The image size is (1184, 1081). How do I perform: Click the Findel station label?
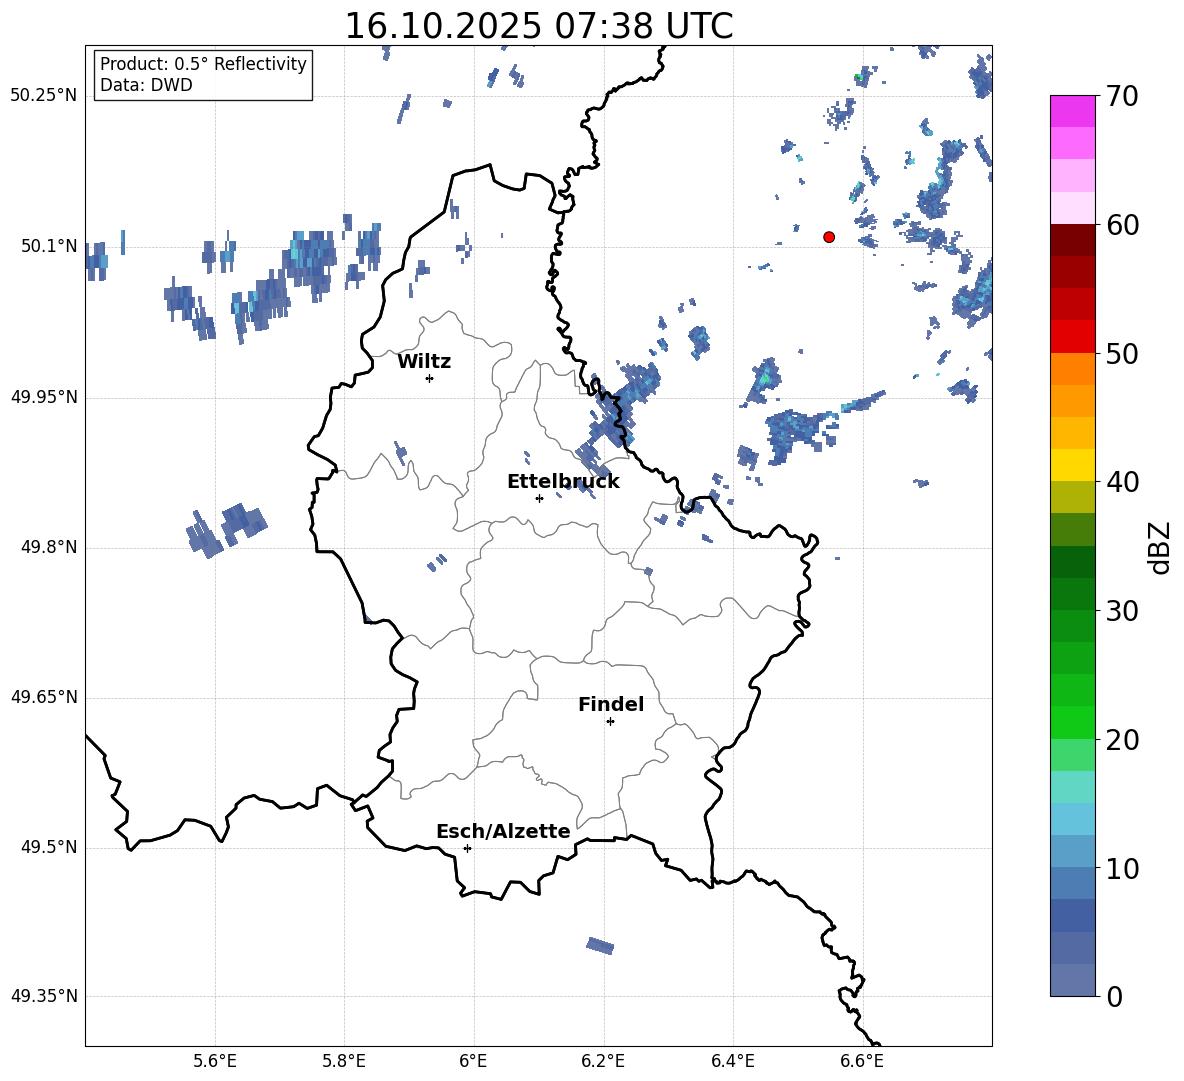pos(611,704)
